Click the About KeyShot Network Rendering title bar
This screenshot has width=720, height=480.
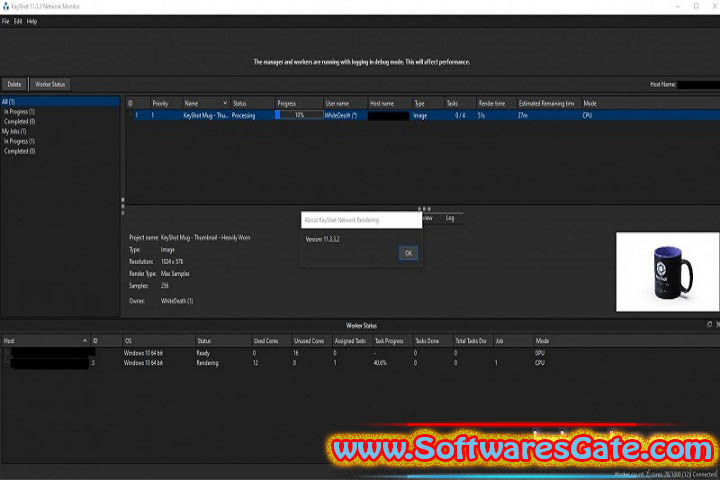click(x=361, y=220)
